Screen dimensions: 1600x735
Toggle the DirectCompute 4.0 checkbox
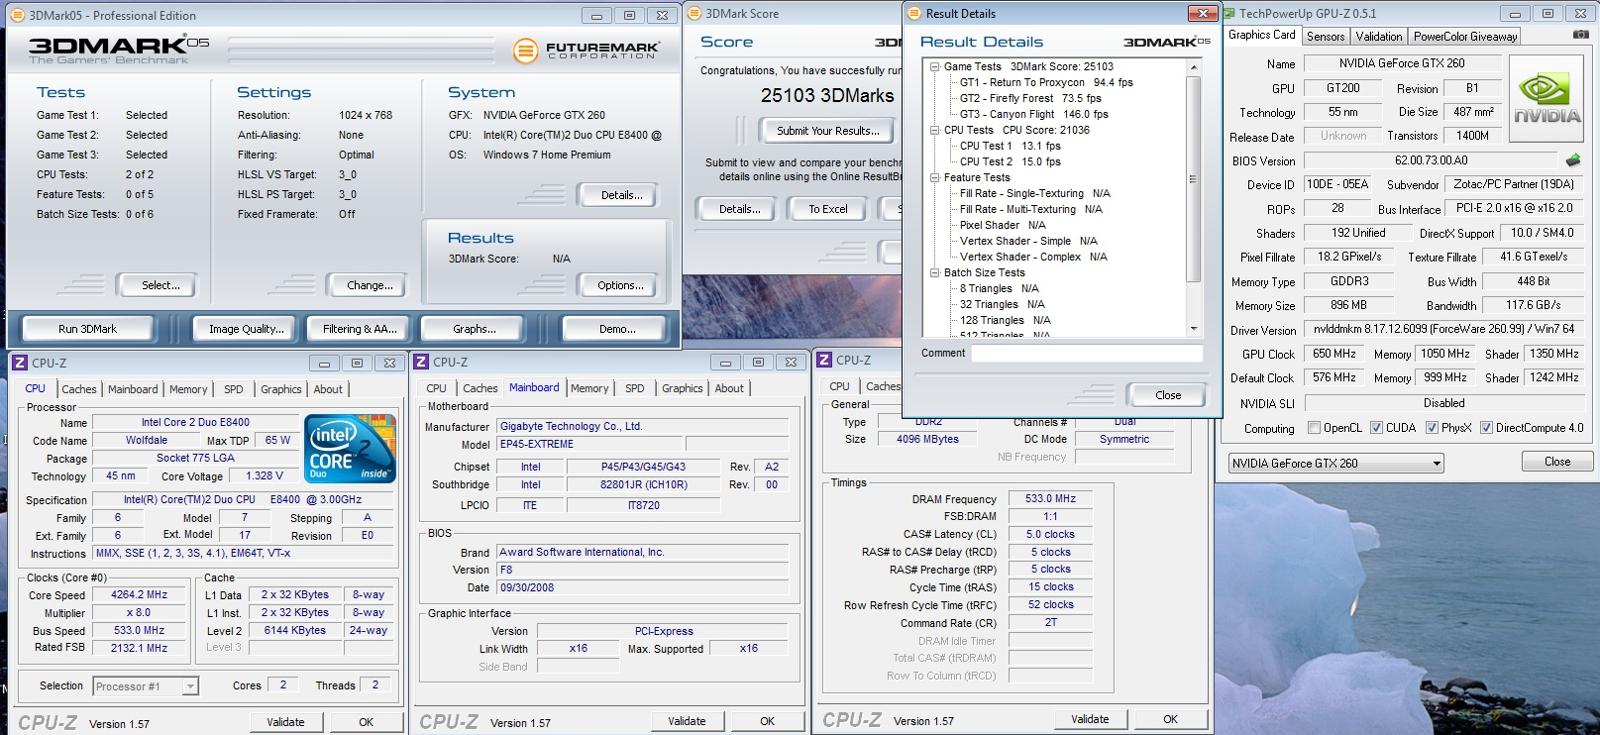click(x=1486, y=428)
